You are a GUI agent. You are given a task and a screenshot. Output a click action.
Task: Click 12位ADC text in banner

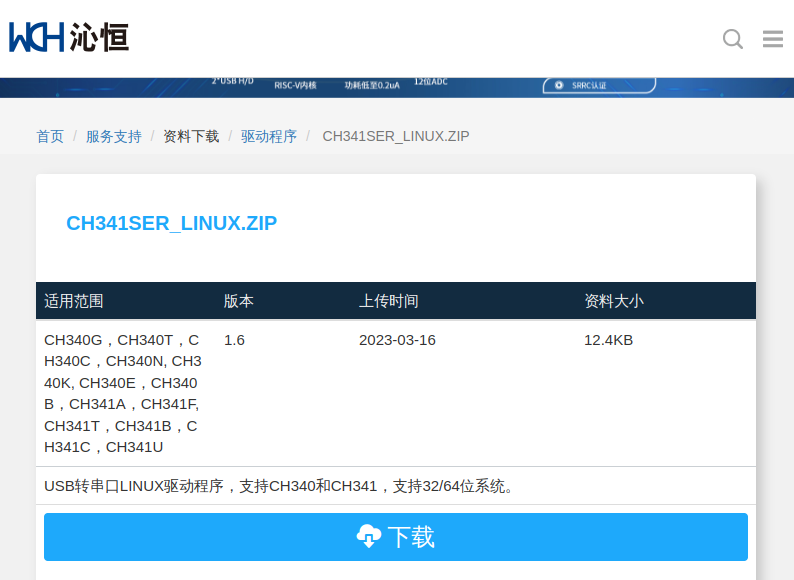tap(431, 82)
